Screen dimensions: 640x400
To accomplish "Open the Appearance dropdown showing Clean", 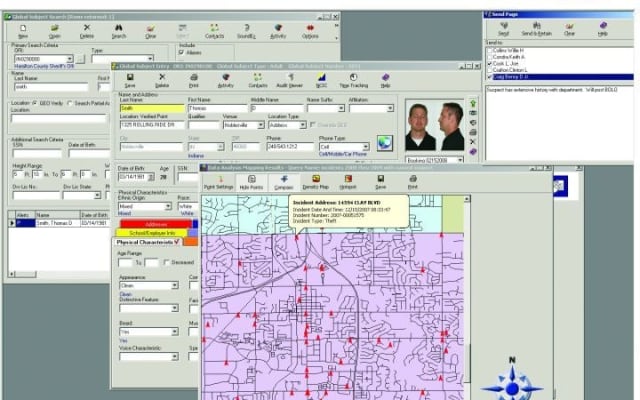I will click(x=175, y=285).
